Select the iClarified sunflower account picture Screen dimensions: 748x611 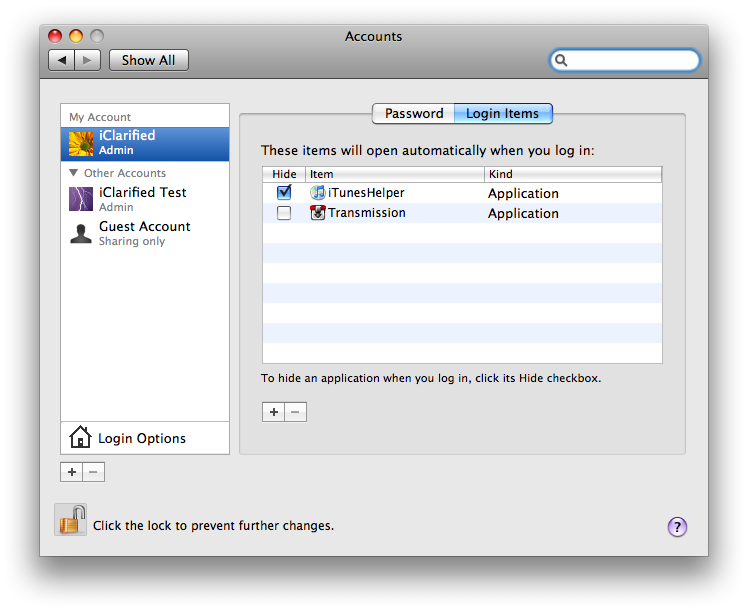[81, 143]
